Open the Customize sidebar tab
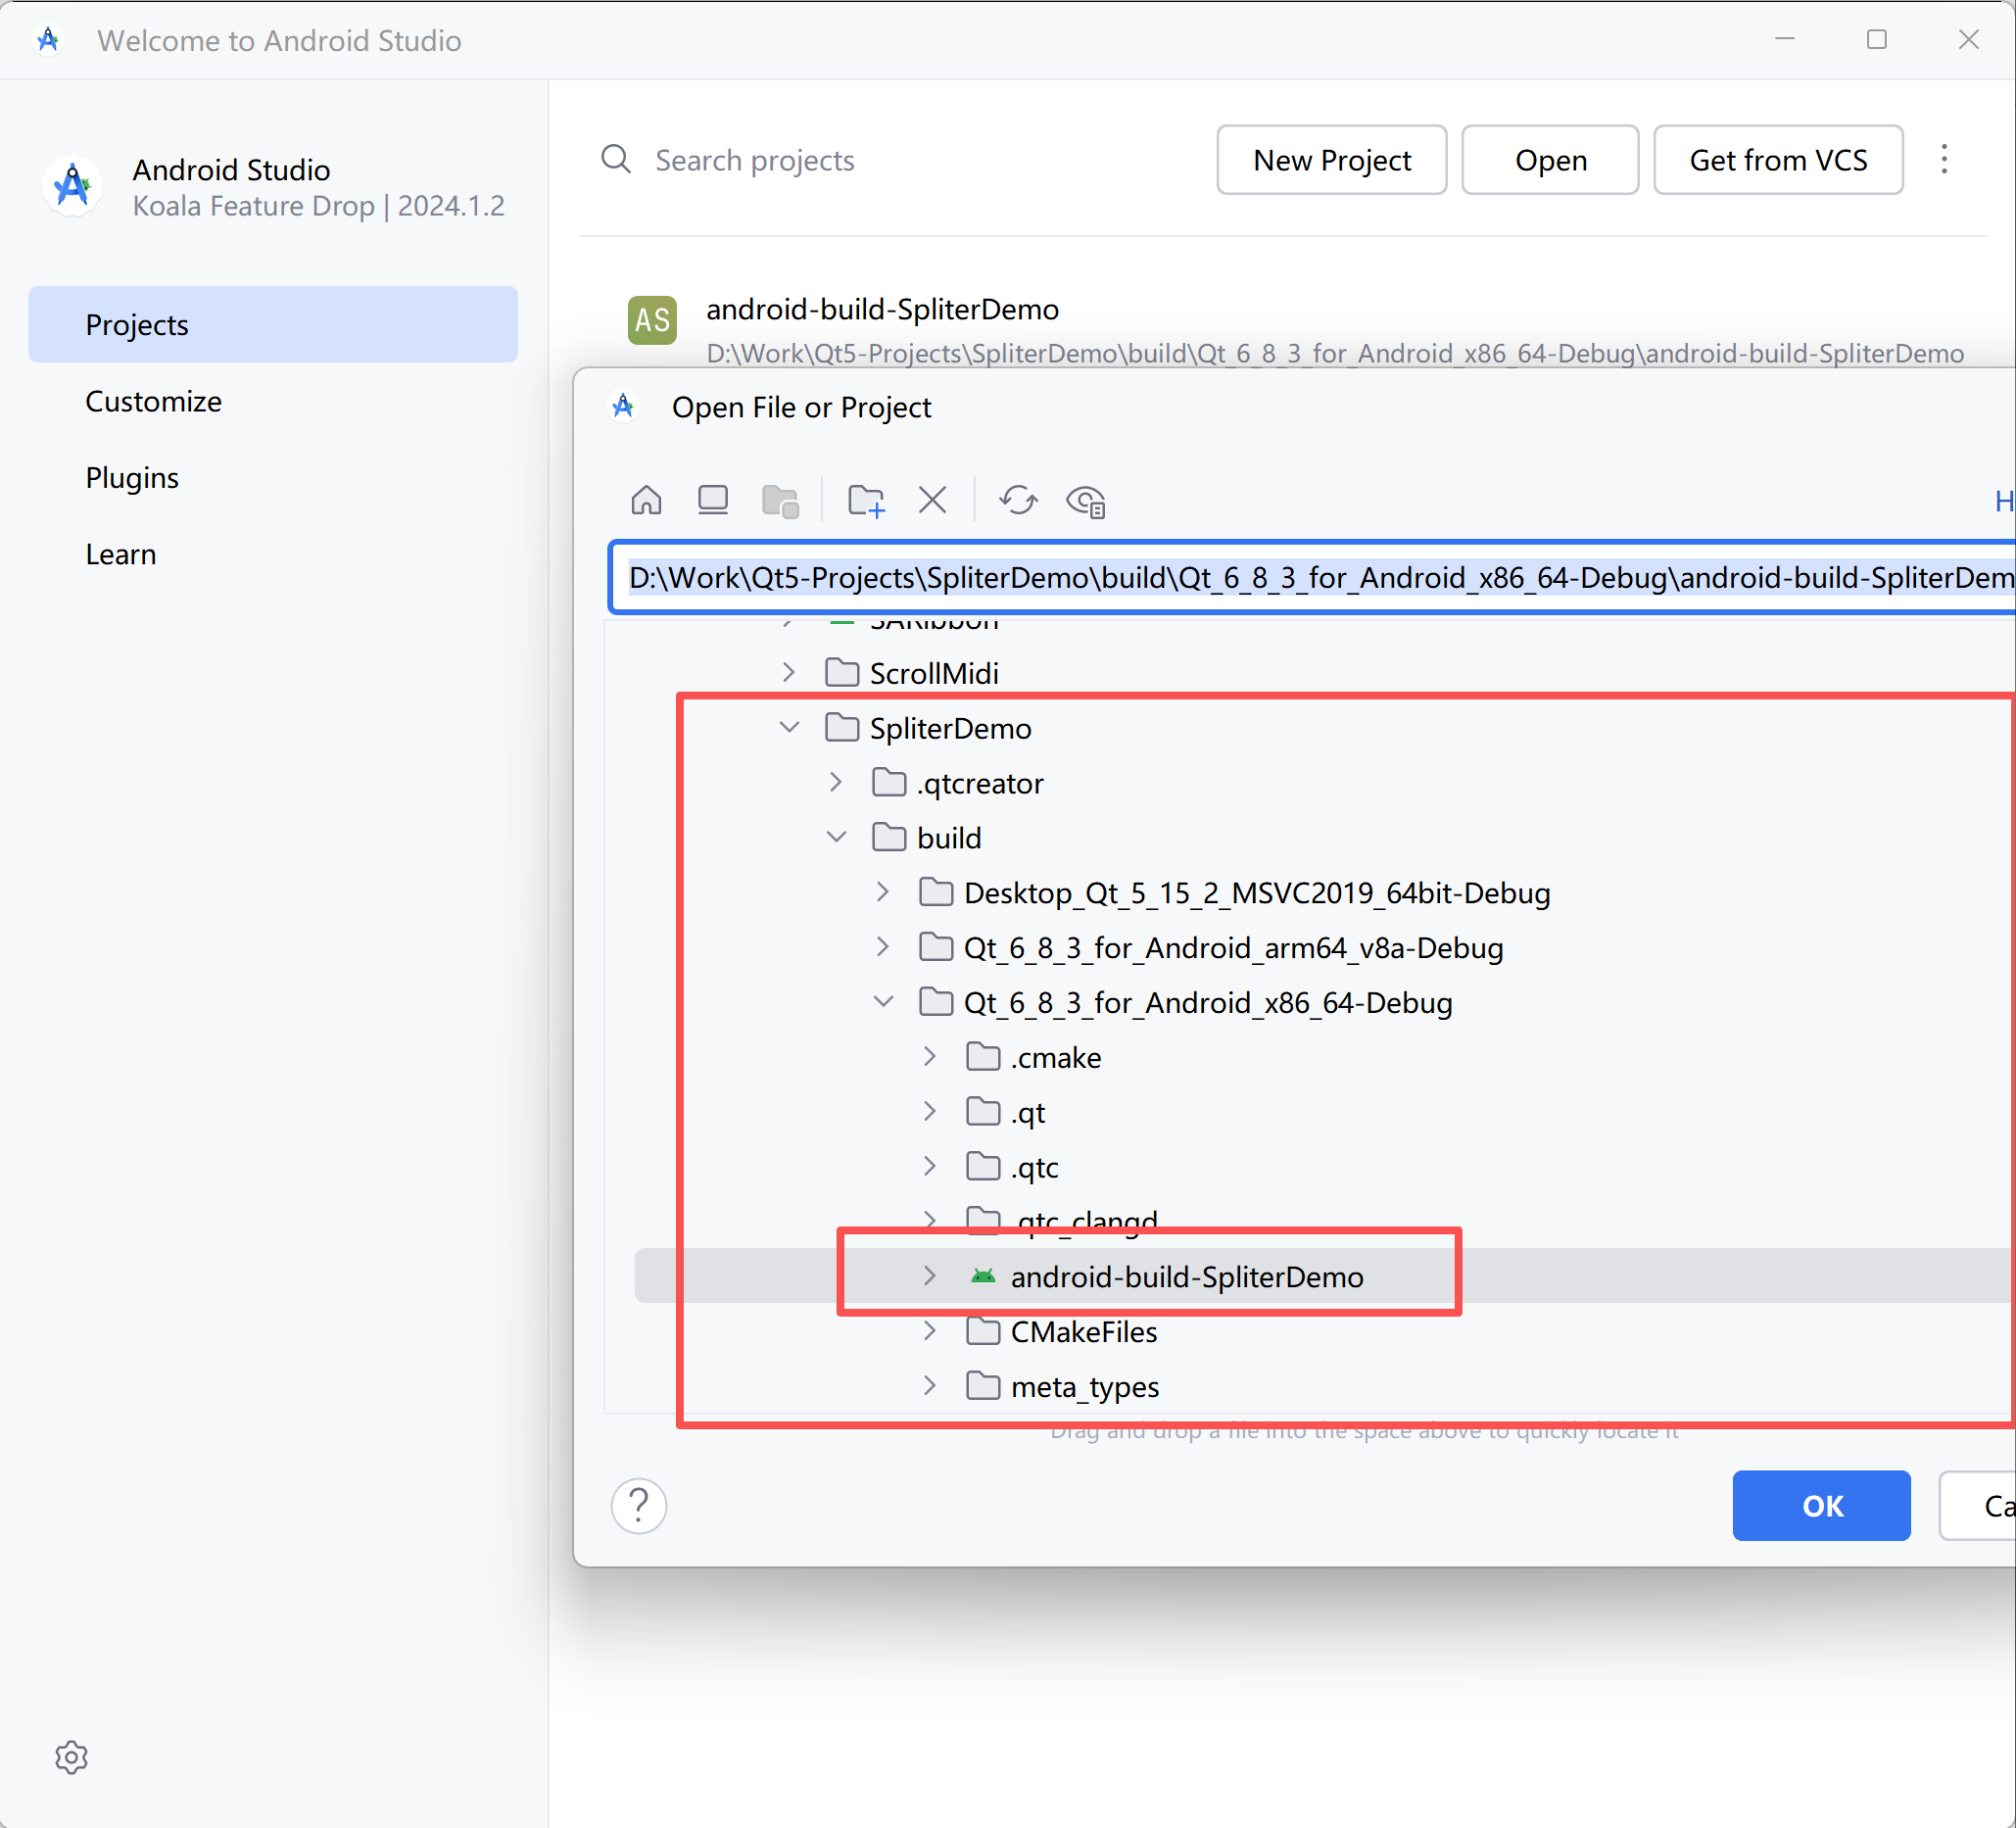Screen dimensions: 2016x1828 (153, 401)
